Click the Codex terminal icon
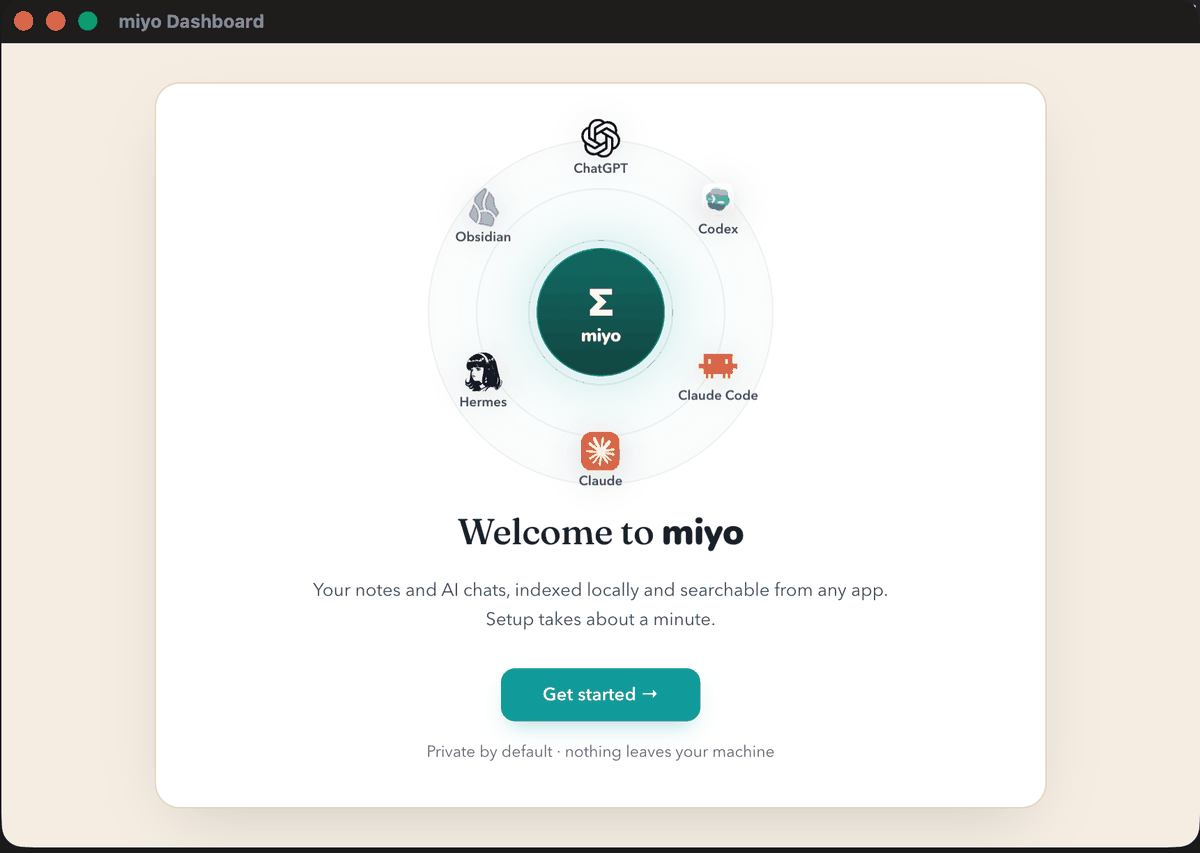This screenshot has height=853, width=1200. click(x=717, y=200)
